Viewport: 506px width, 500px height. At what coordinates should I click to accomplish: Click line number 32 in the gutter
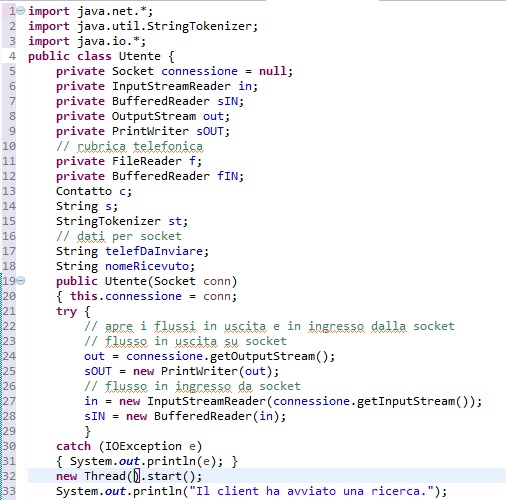[x=9, y=476]
